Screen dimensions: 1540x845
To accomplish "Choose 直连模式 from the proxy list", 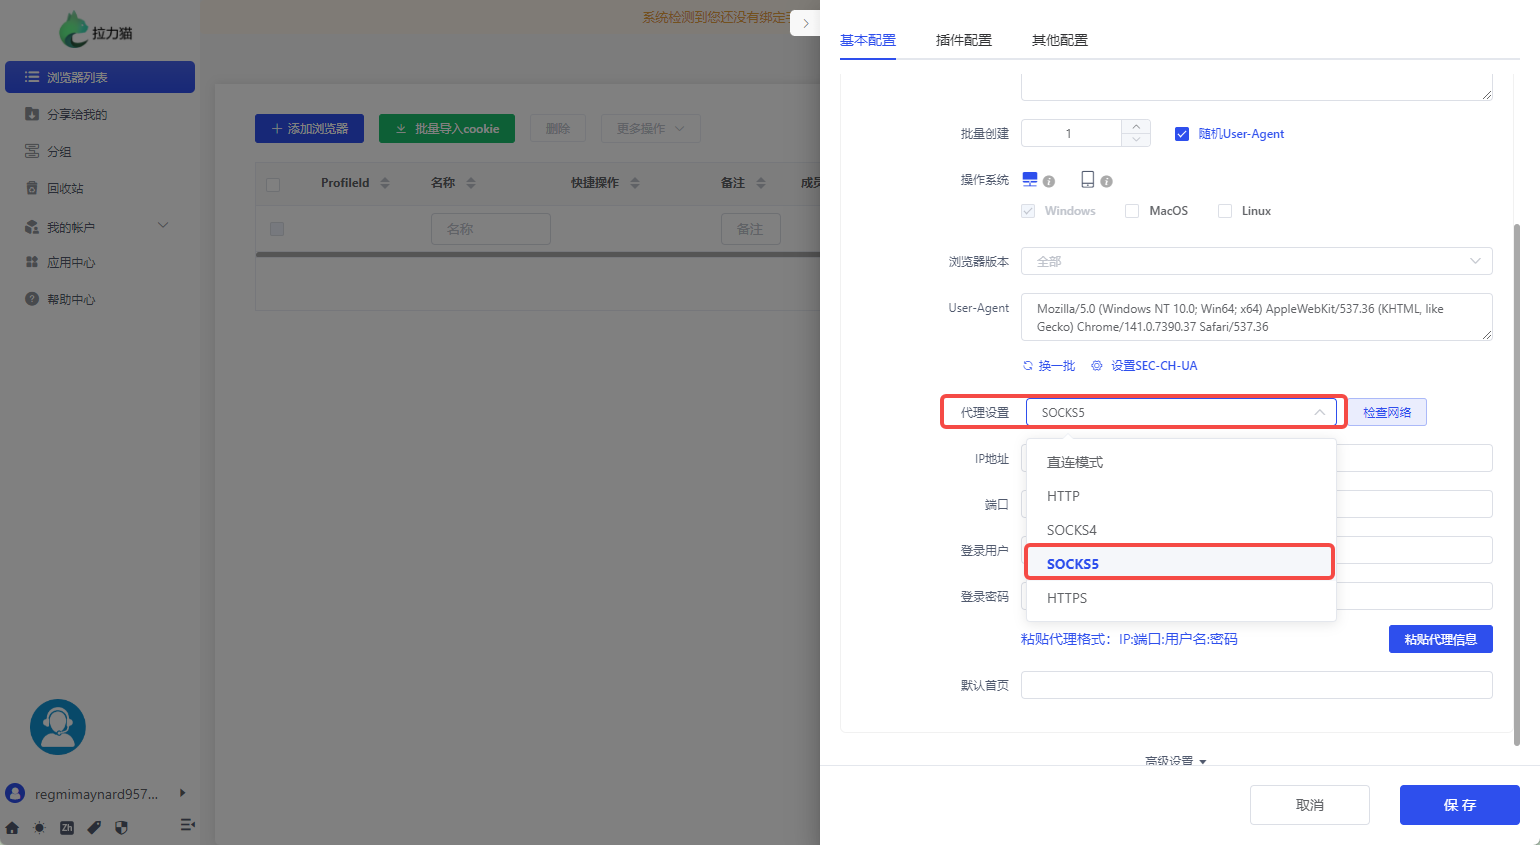I will tap(1075, 462).
